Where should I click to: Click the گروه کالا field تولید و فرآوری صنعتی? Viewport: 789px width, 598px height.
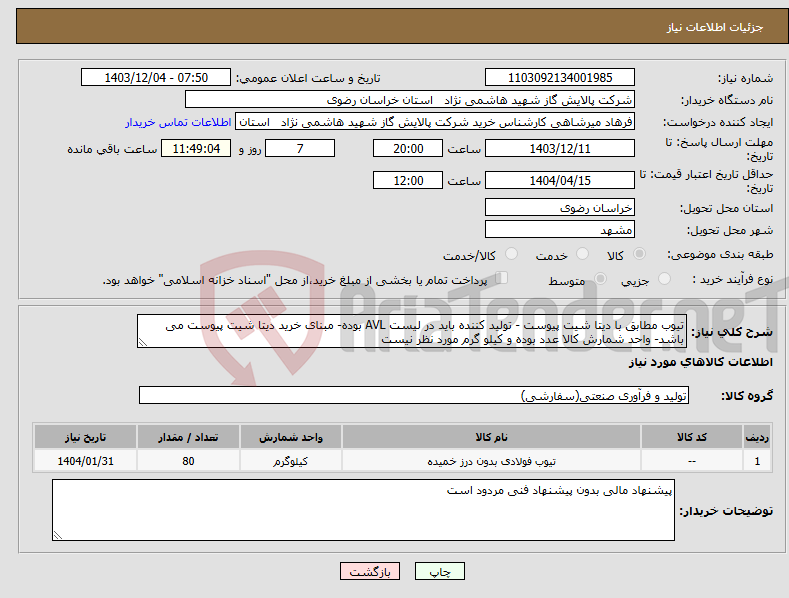414,396
